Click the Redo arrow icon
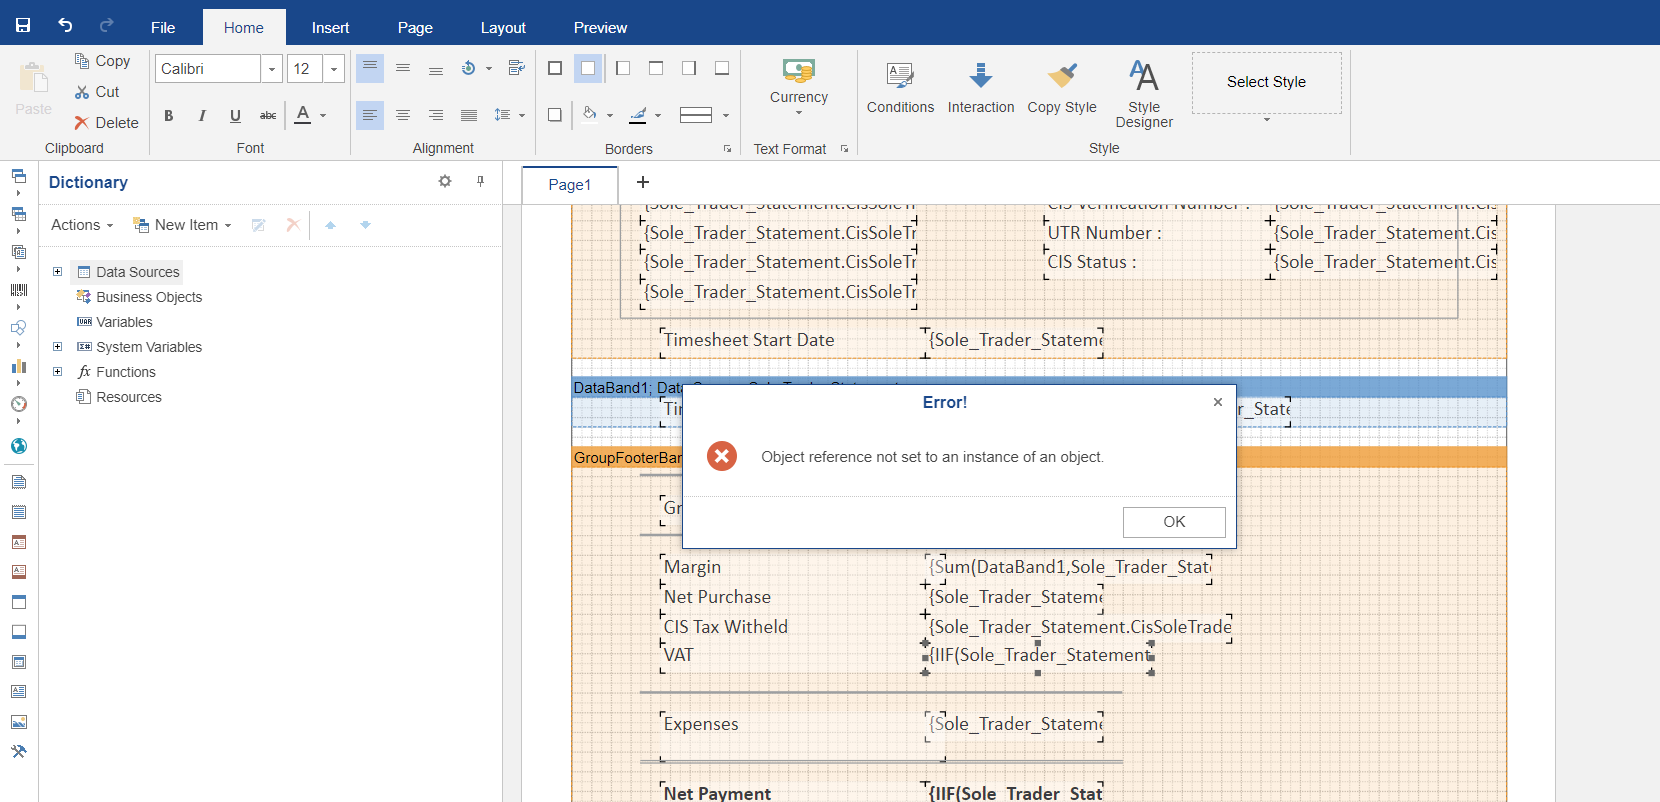This screenshot has width=1660, height=802. pyautogui.click(x=107, y=25)
